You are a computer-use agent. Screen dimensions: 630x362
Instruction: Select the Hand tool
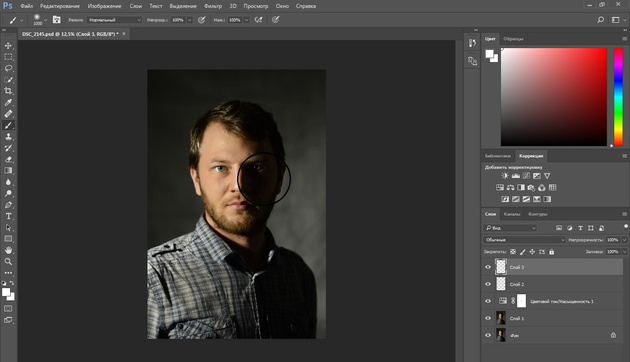pos(8,250)
